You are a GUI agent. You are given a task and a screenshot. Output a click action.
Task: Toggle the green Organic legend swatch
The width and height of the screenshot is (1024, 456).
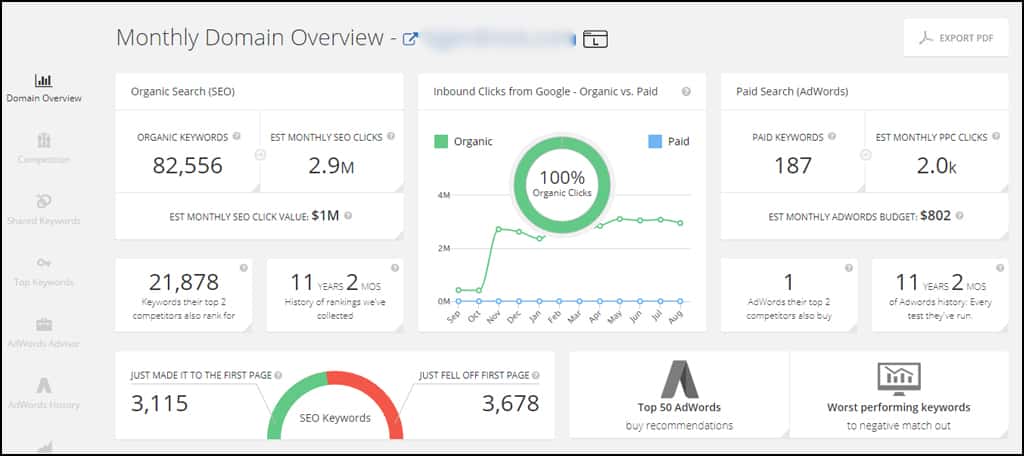tap(441, 141)
